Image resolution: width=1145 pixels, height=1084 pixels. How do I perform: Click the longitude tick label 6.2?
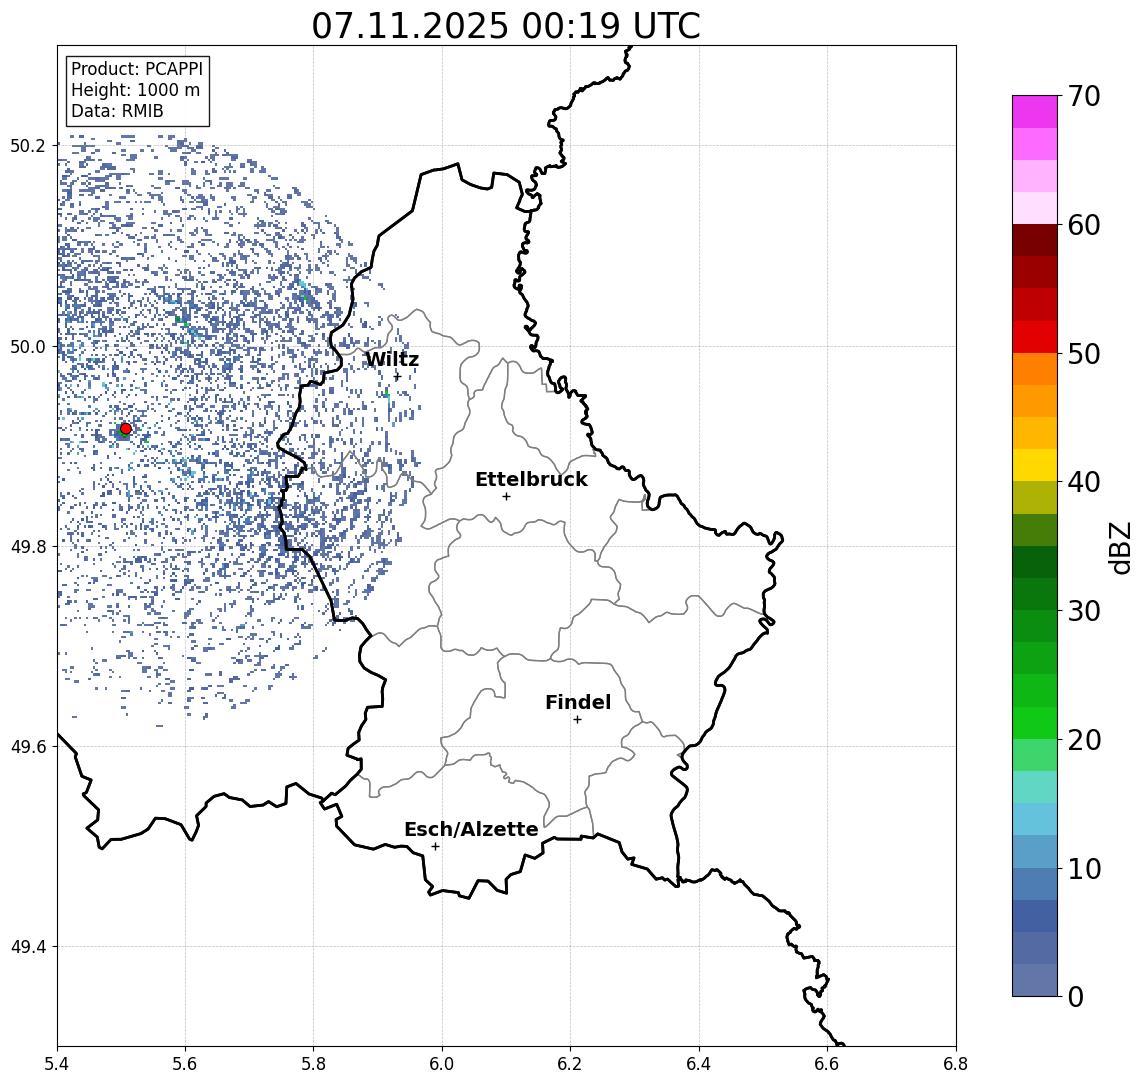click(570, 1064)
